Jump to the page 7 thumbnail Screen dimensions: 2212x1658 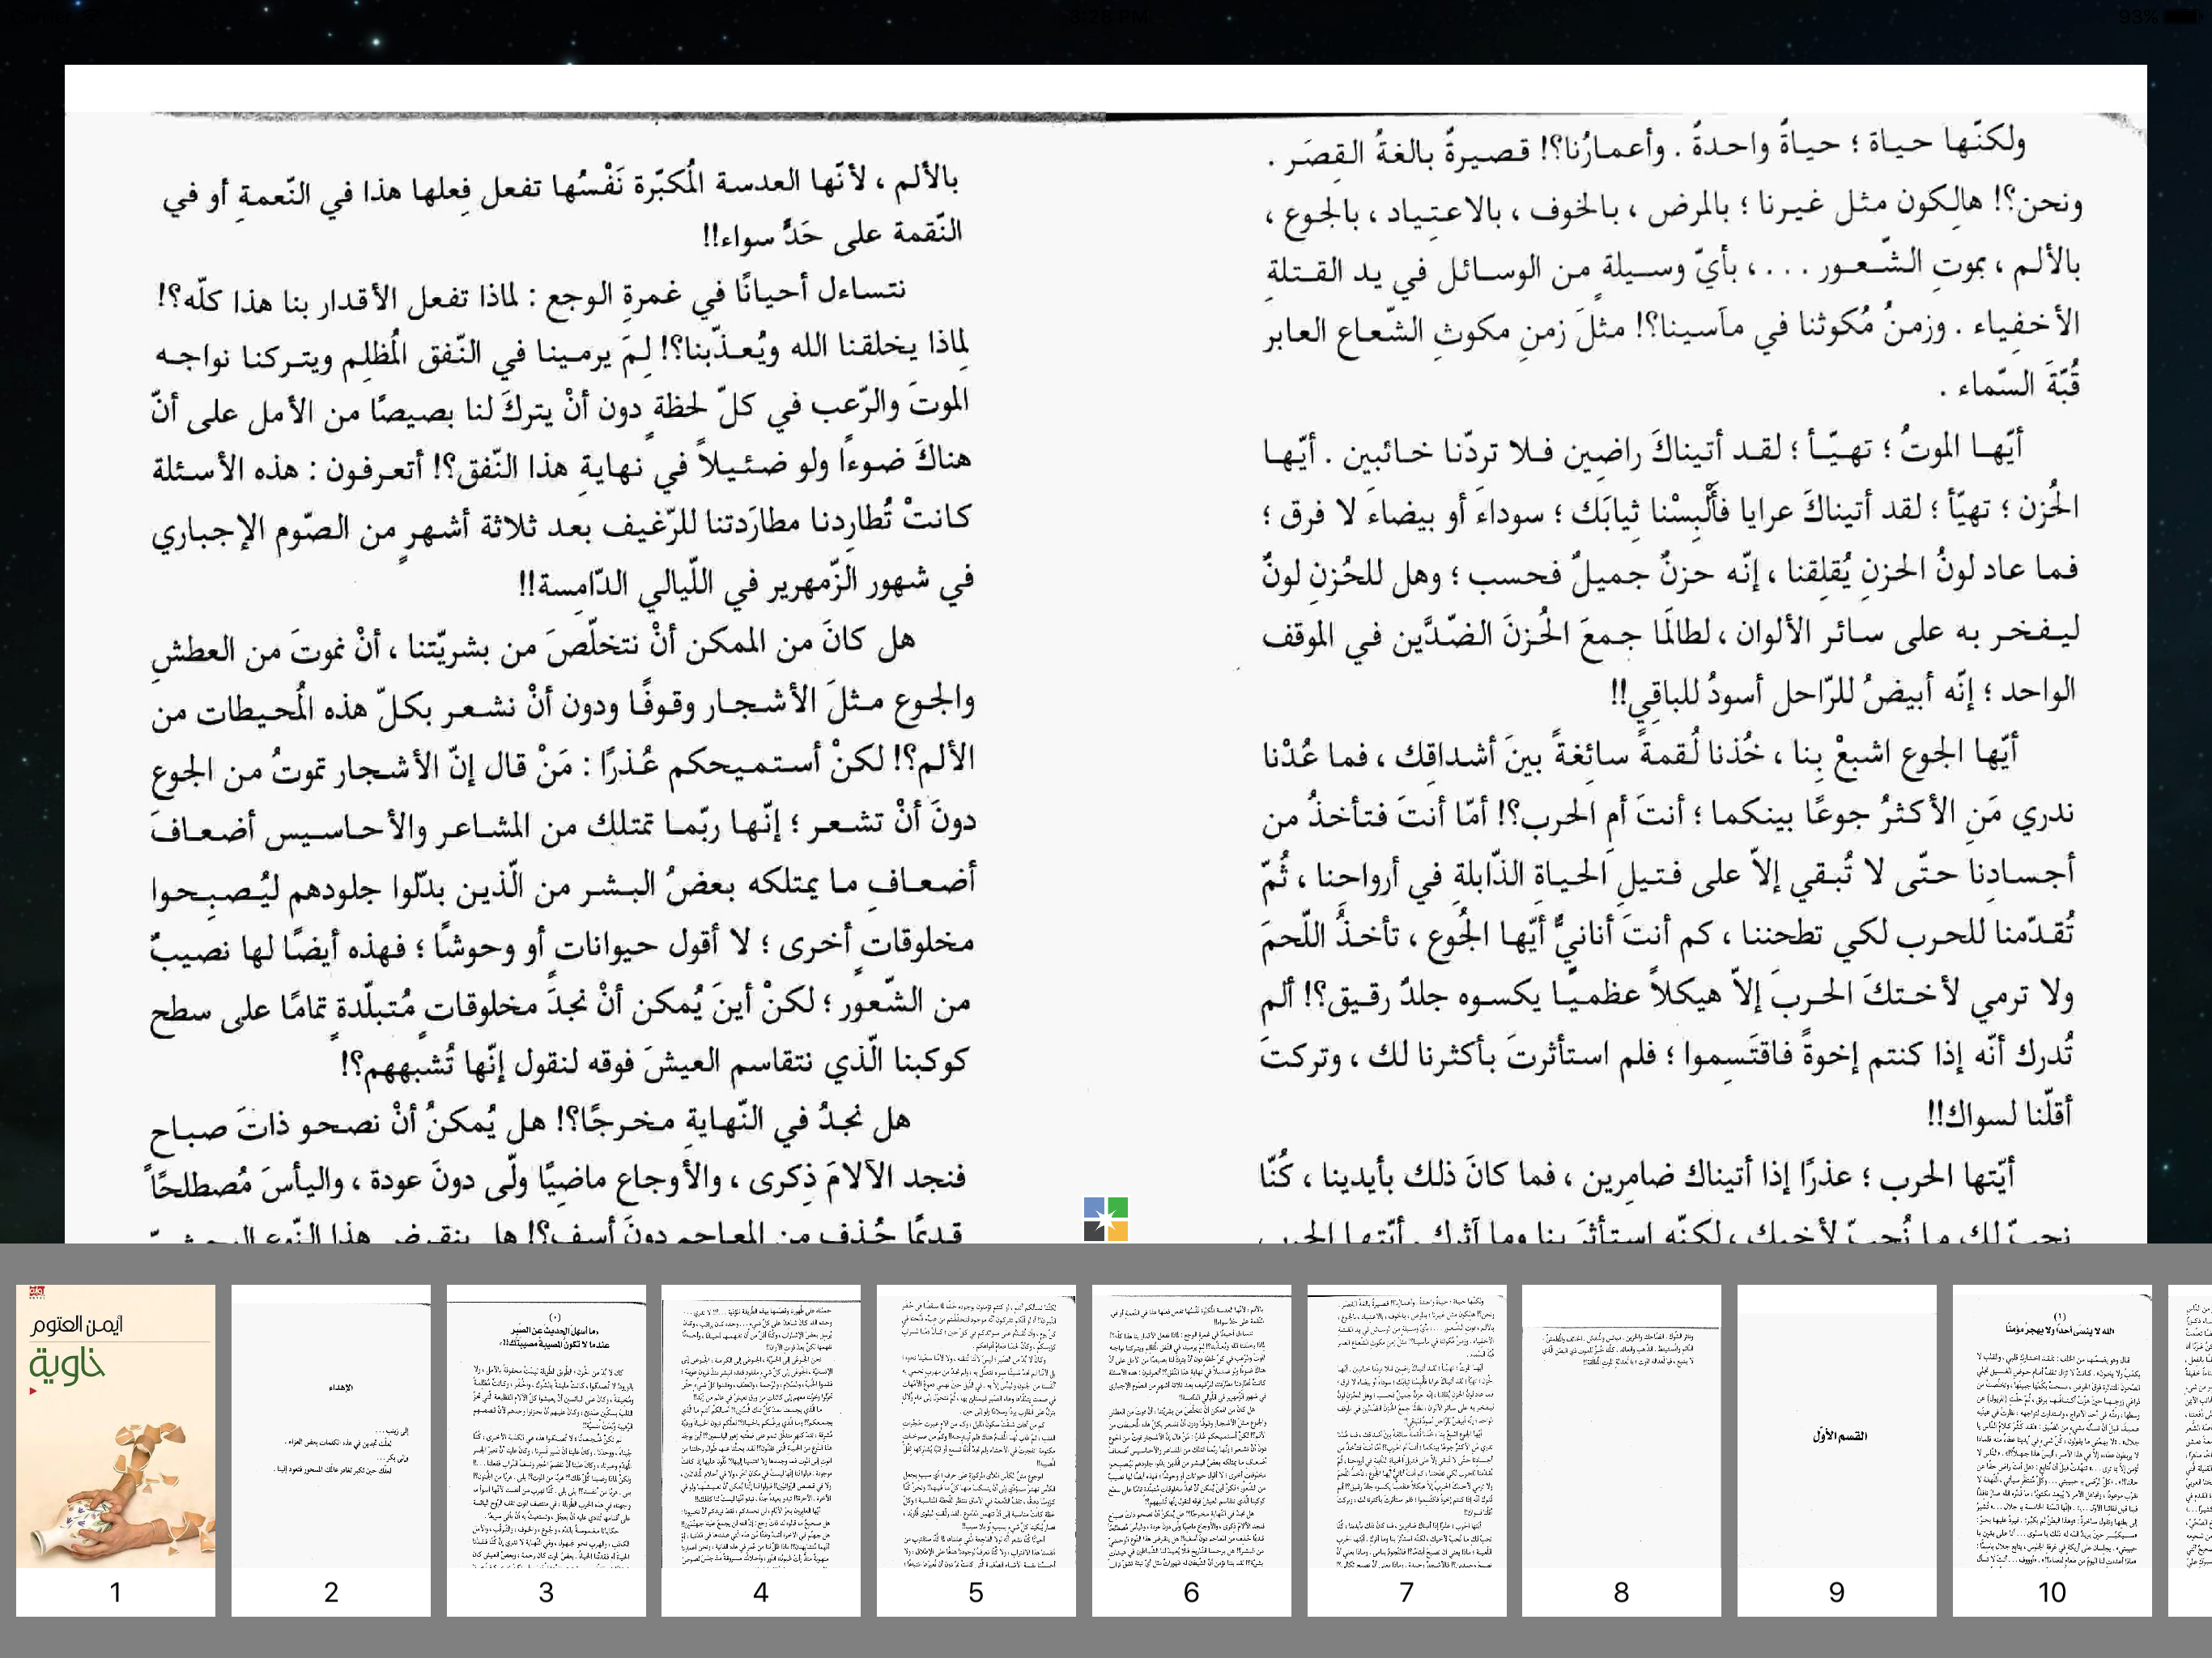1406,1449
